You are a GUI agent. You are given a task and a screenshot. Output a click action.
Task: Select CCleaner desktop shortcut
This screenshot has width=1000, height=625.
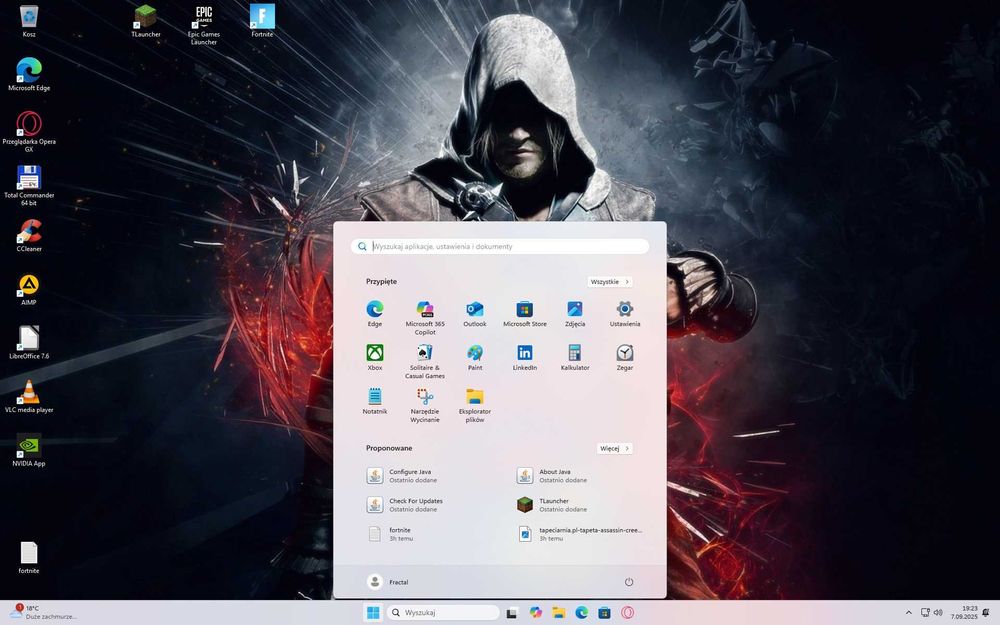click(29, 235)
